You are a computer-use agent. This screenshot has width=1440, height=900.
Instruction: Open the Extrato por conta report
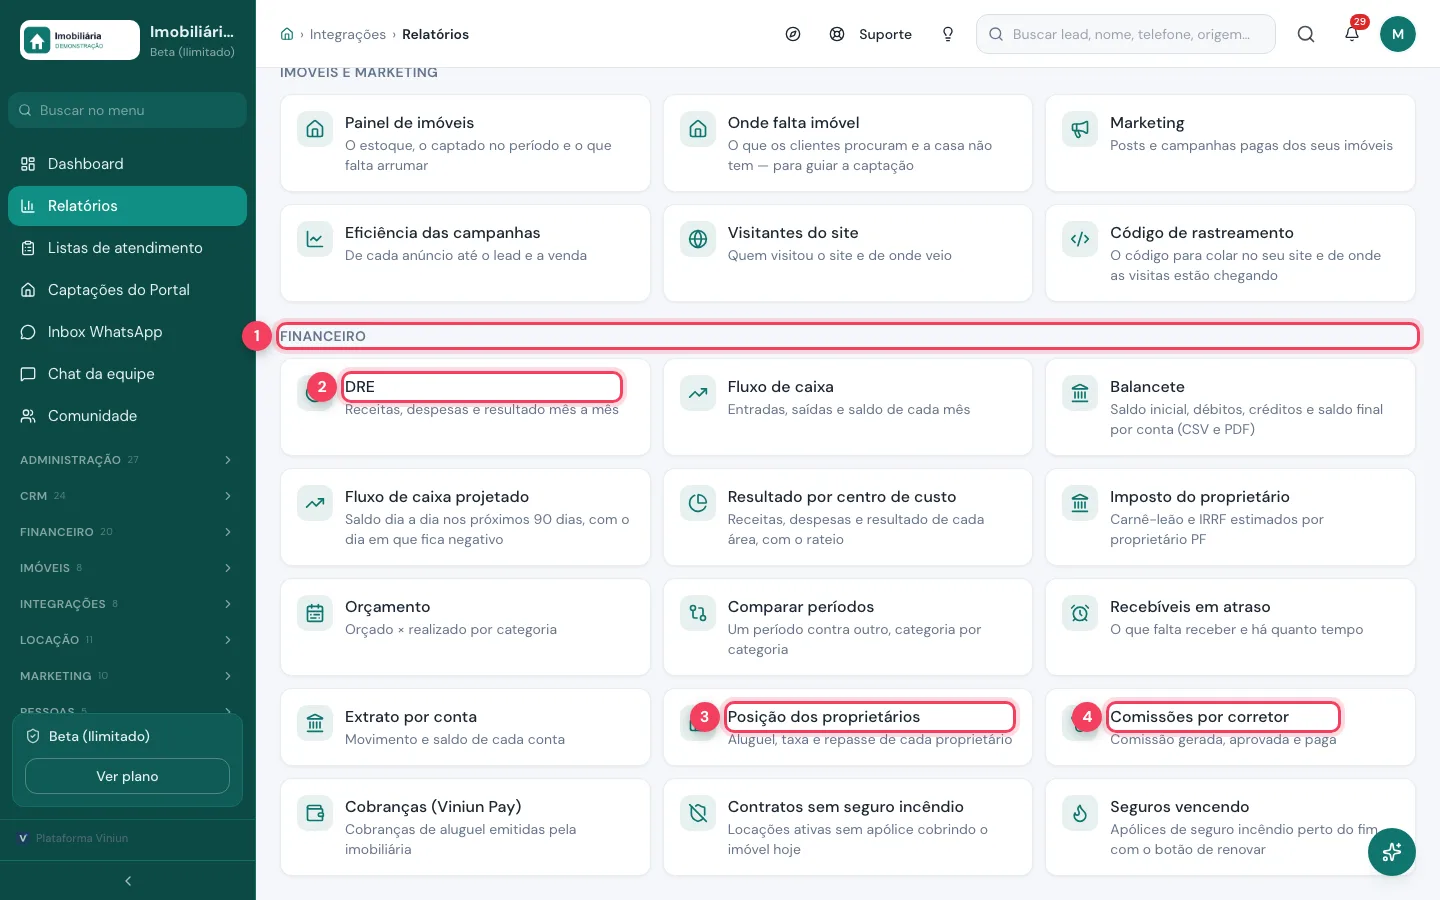[x=465, y=727]
